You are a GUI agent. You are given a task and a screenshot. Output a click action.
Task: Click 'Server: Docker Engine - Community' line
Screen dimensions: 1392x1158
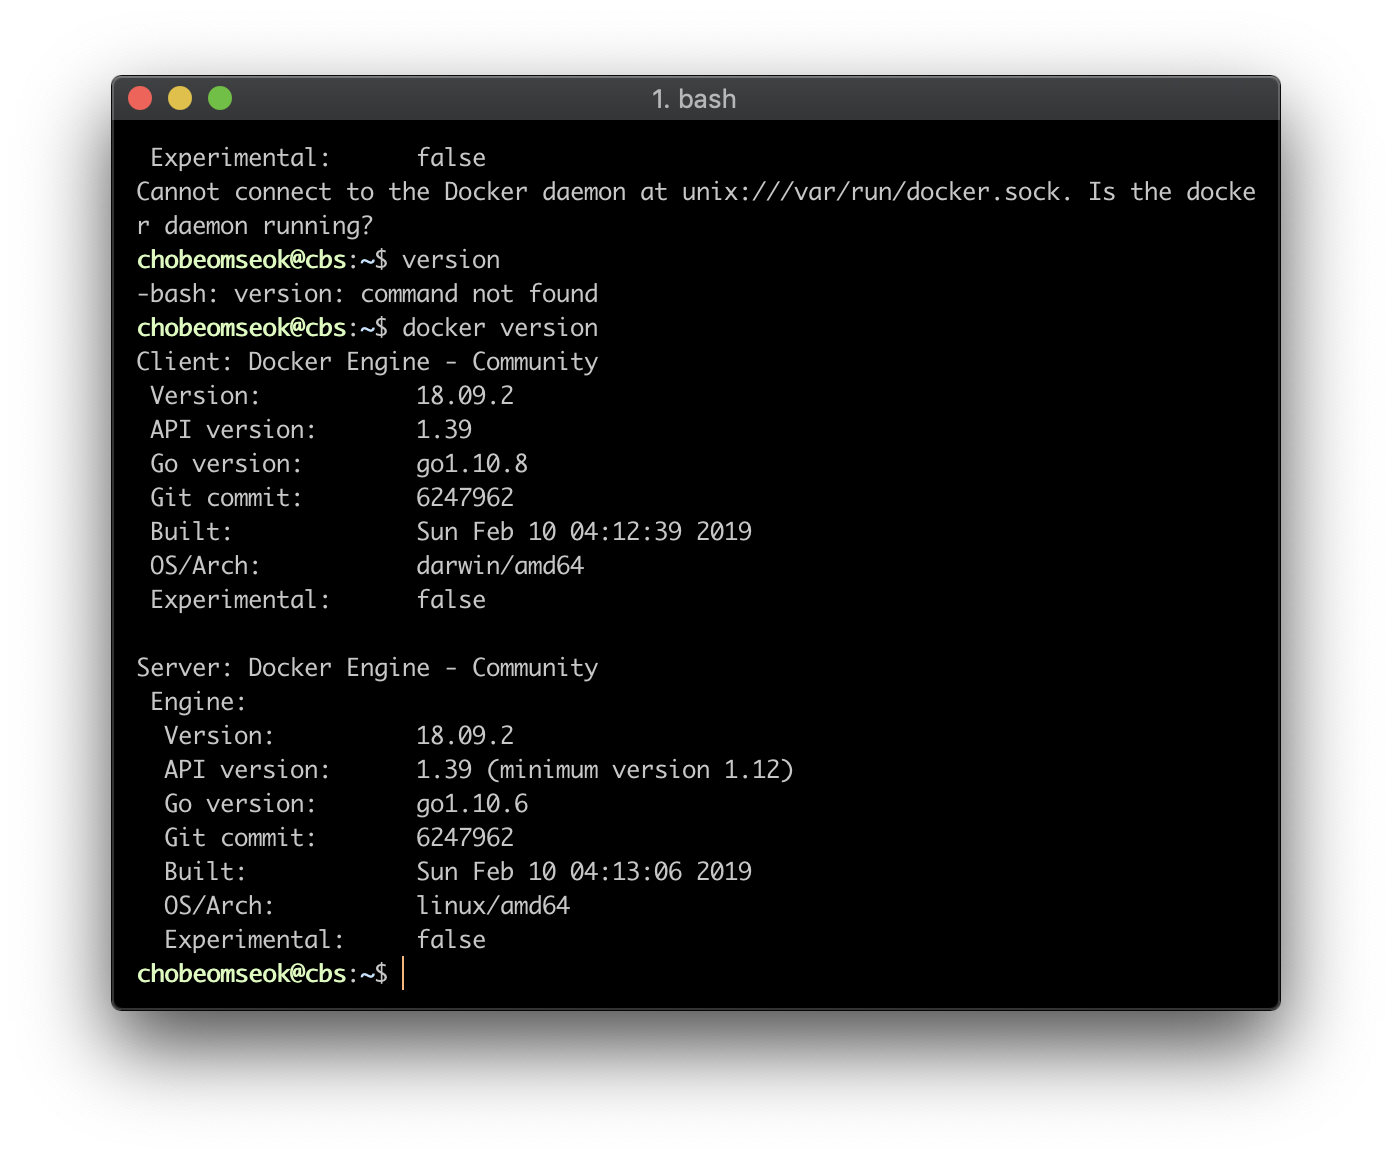tap(367, 668)
